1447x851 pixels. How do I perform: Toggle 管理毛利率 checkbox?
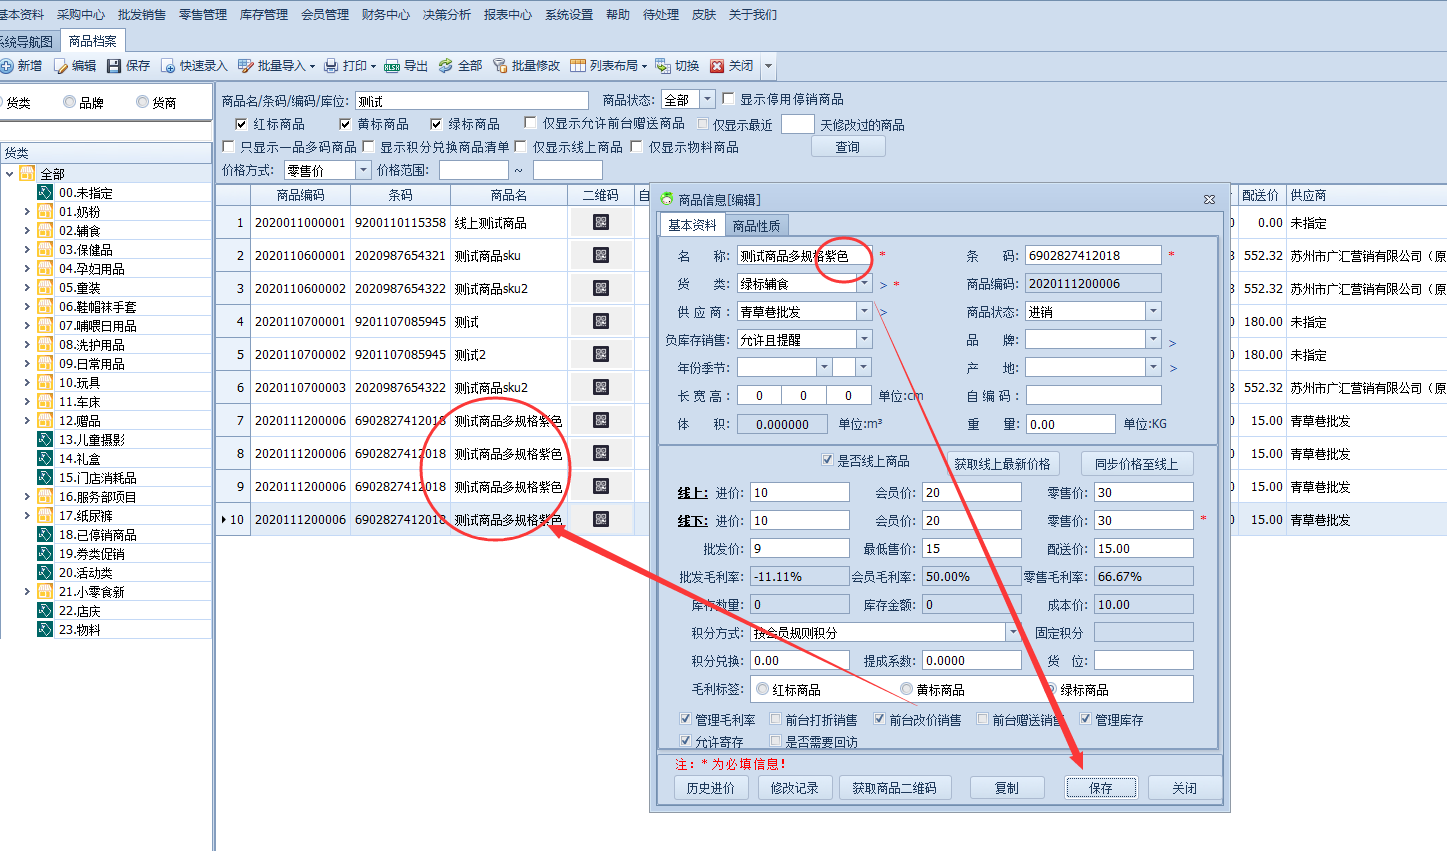(685, 719)
